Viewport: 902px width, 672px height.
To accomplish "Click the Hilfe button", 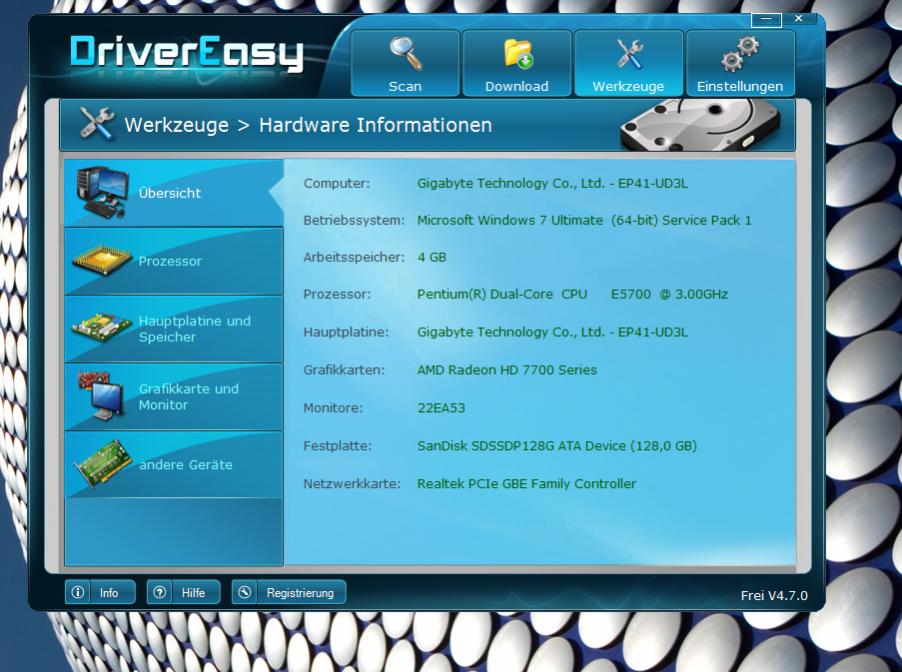I will (x=184, y=592).
